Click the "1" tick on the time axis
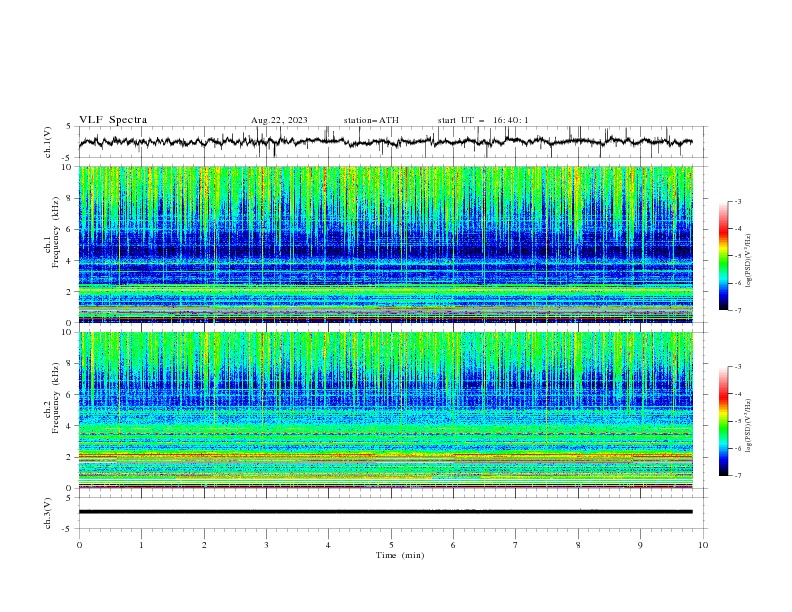Viewport: 792px width, 612px height. (x=141, y=545)
